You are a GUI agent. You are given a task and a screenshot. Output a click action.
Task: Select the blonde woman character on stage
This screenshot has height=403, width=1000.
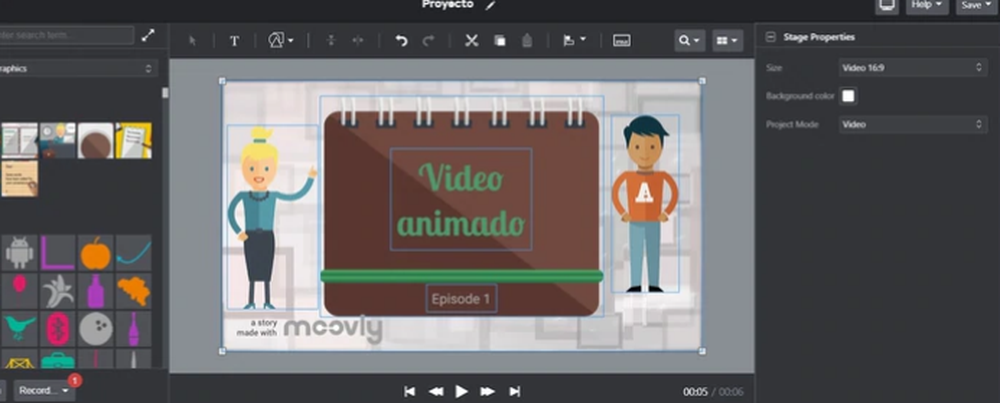272,217
